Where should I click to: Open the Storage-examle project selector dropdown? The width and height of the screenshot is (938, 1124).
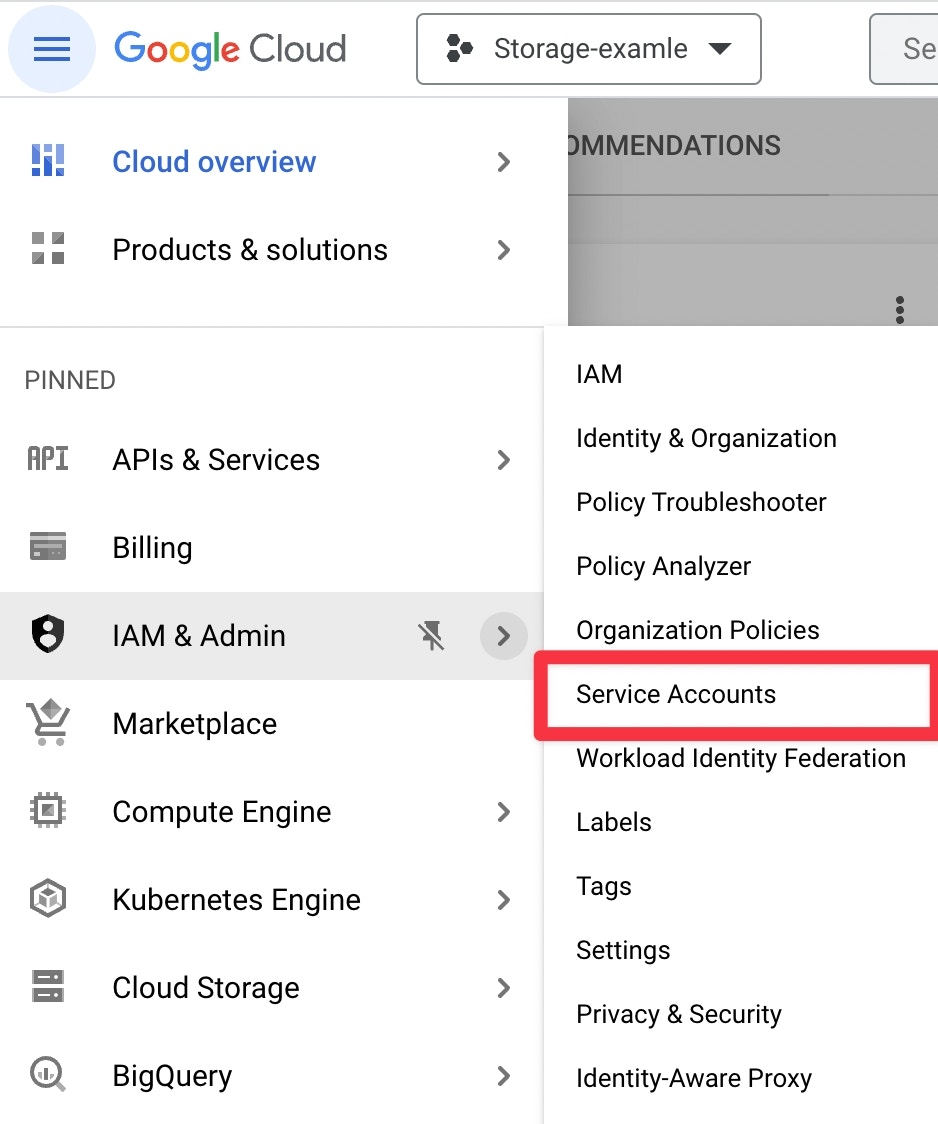(x=588, y=49)
